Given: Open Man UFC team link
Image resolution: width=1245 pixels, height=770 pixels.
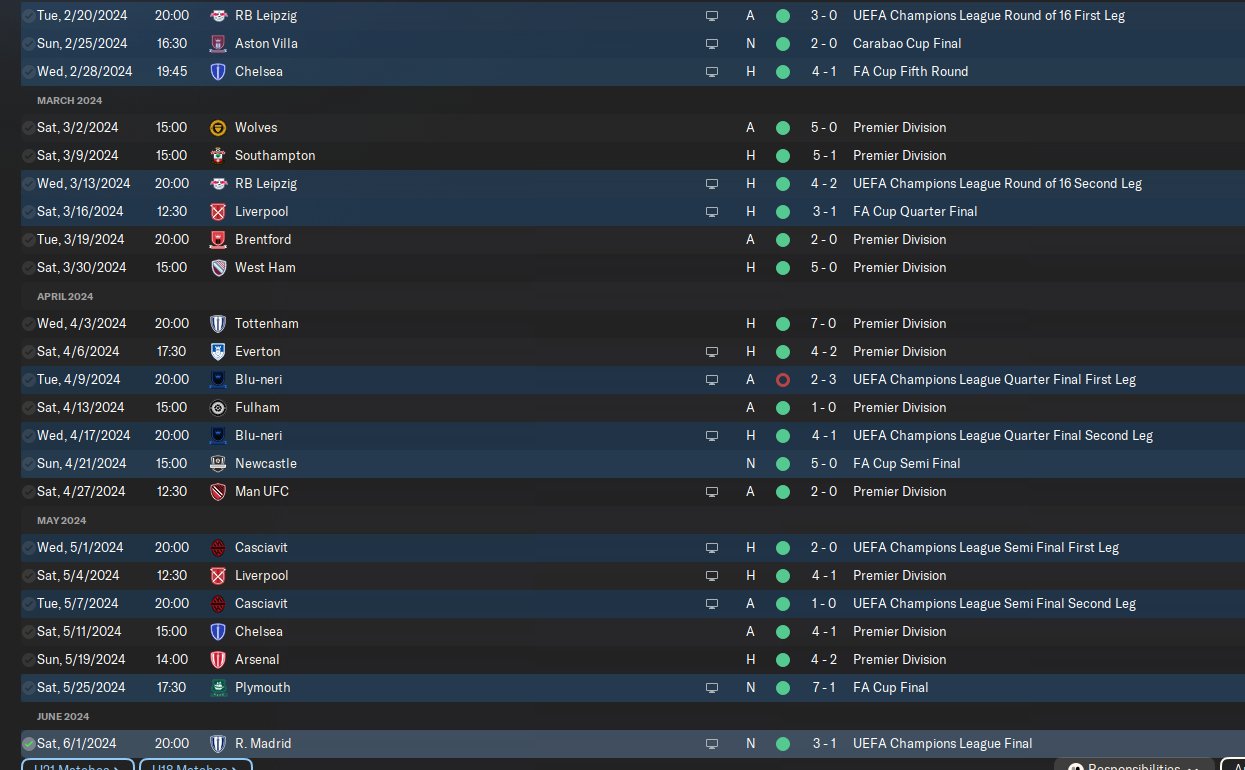Looking at the screenshot, I should click(x=261, y=492).
